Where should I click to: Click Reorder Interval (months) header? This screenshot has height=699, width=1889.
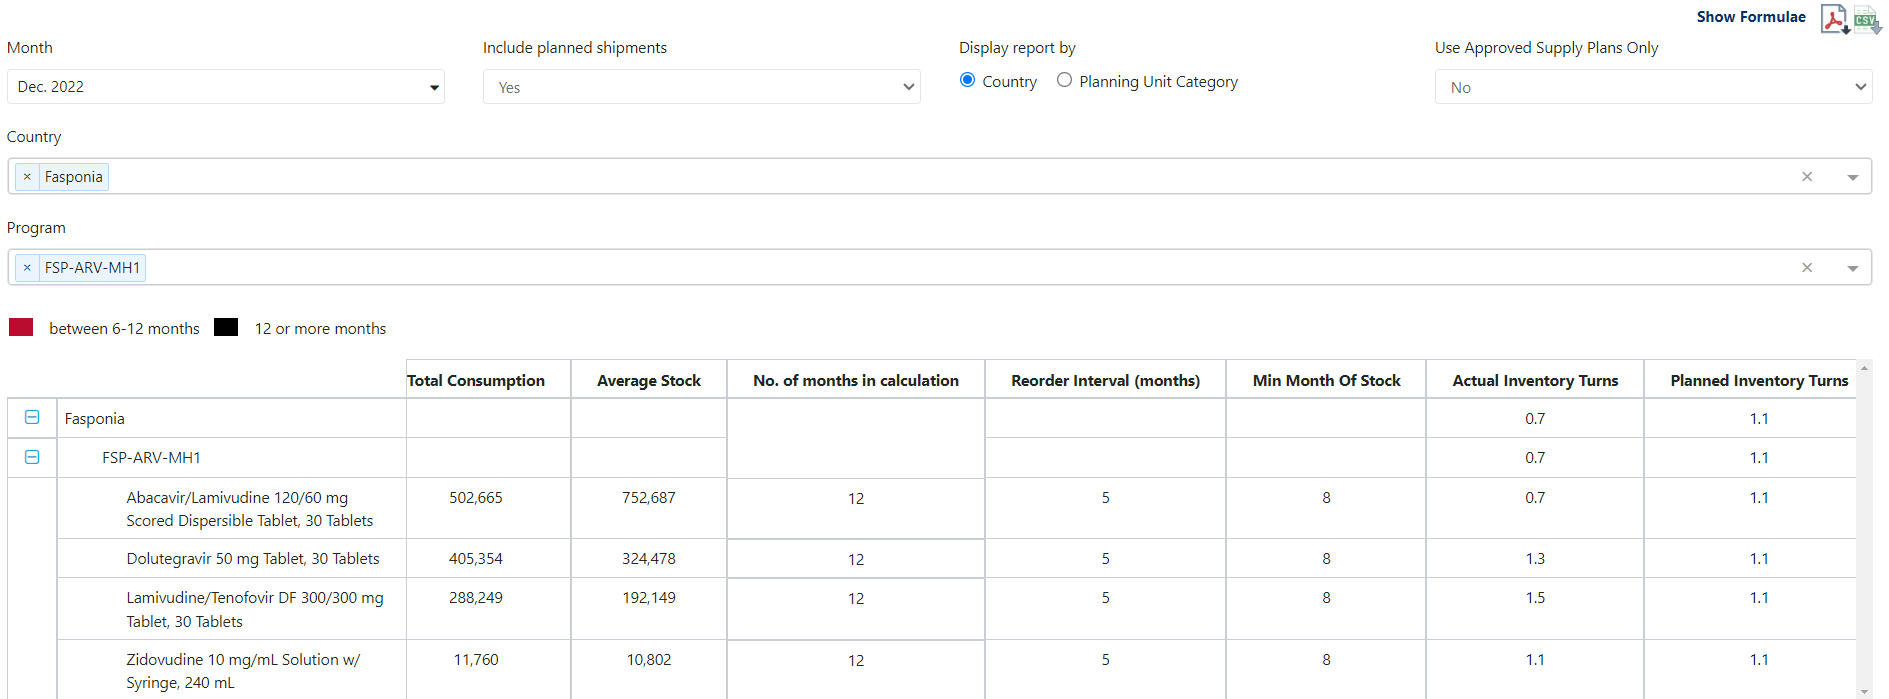pos(1105,381)
